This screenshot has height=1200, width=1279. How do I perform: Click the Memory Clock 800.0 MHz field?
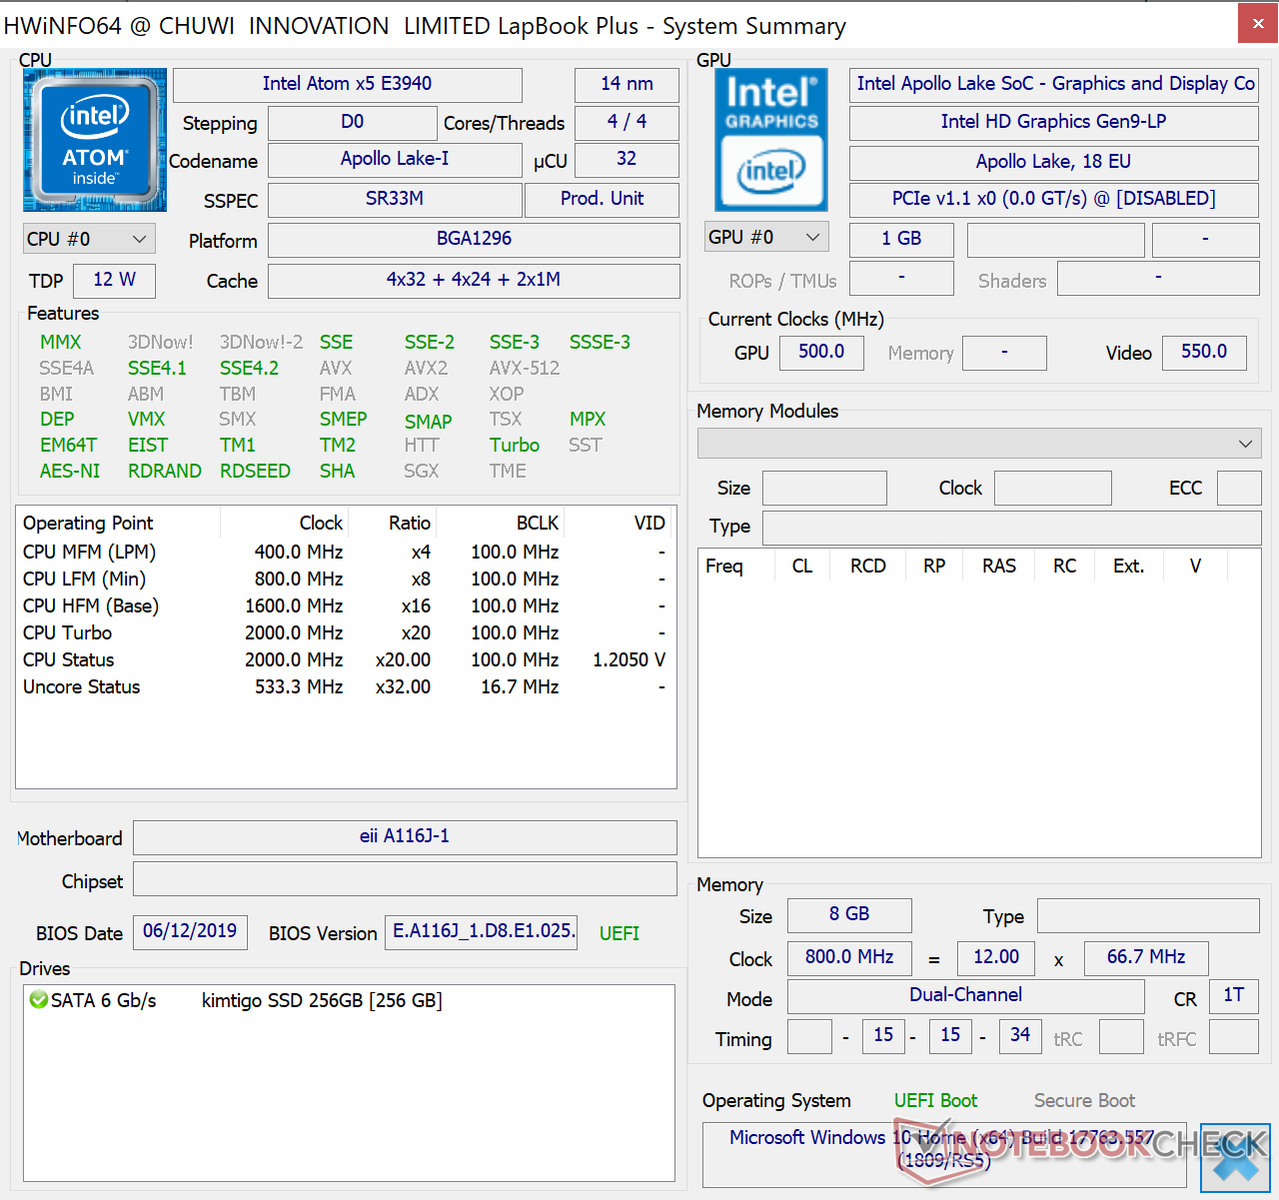849,958
